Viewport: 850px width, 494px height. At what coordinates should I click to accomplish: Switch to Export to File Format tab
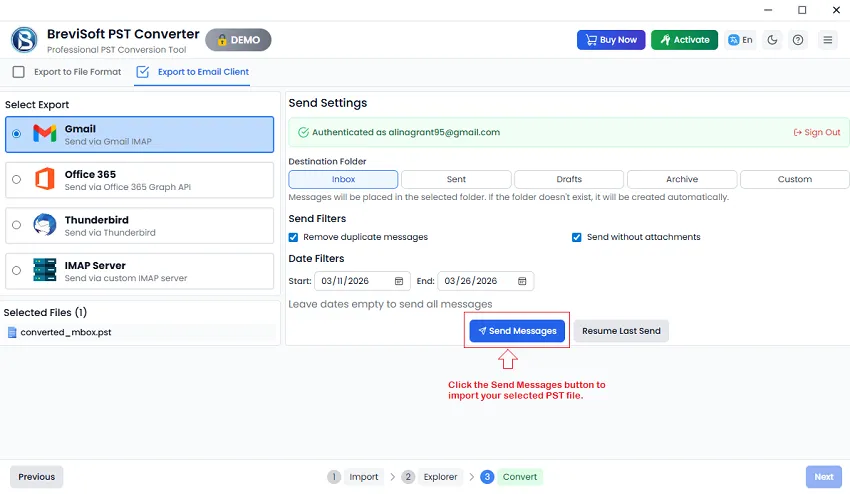coord(67,72)
